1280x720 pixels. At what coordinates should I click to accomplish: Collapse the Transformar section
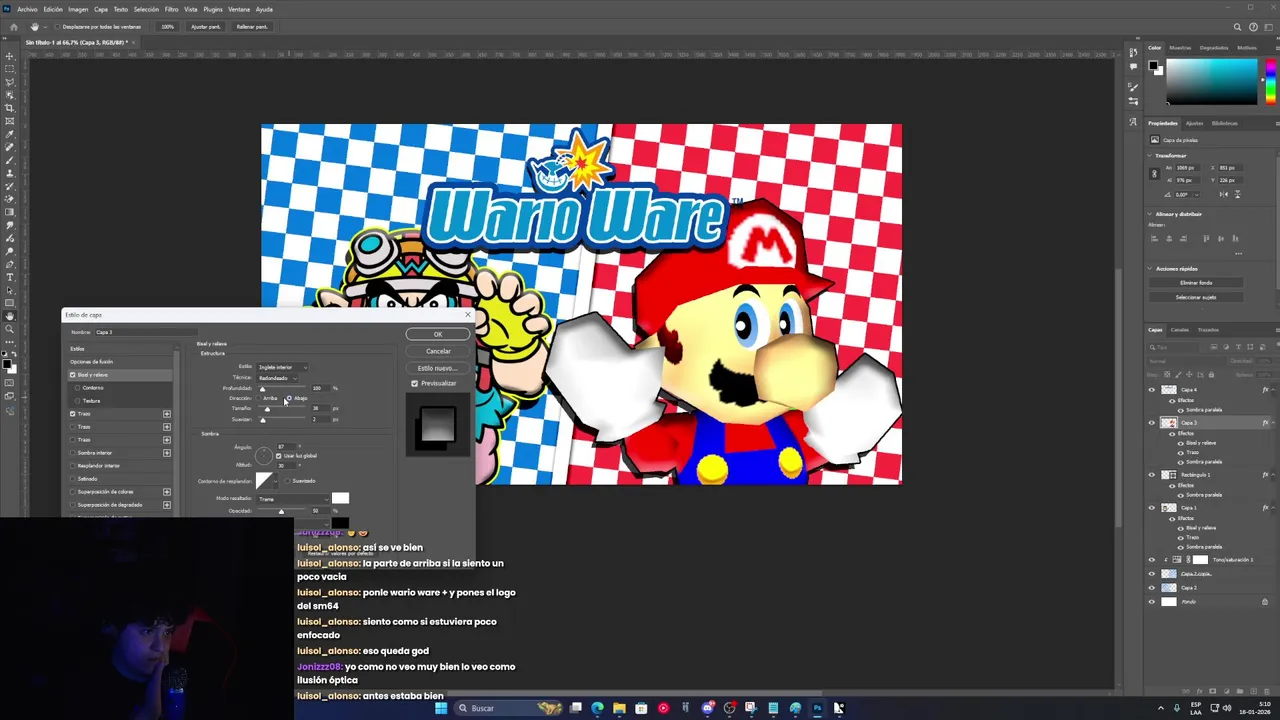point(1149,156)
